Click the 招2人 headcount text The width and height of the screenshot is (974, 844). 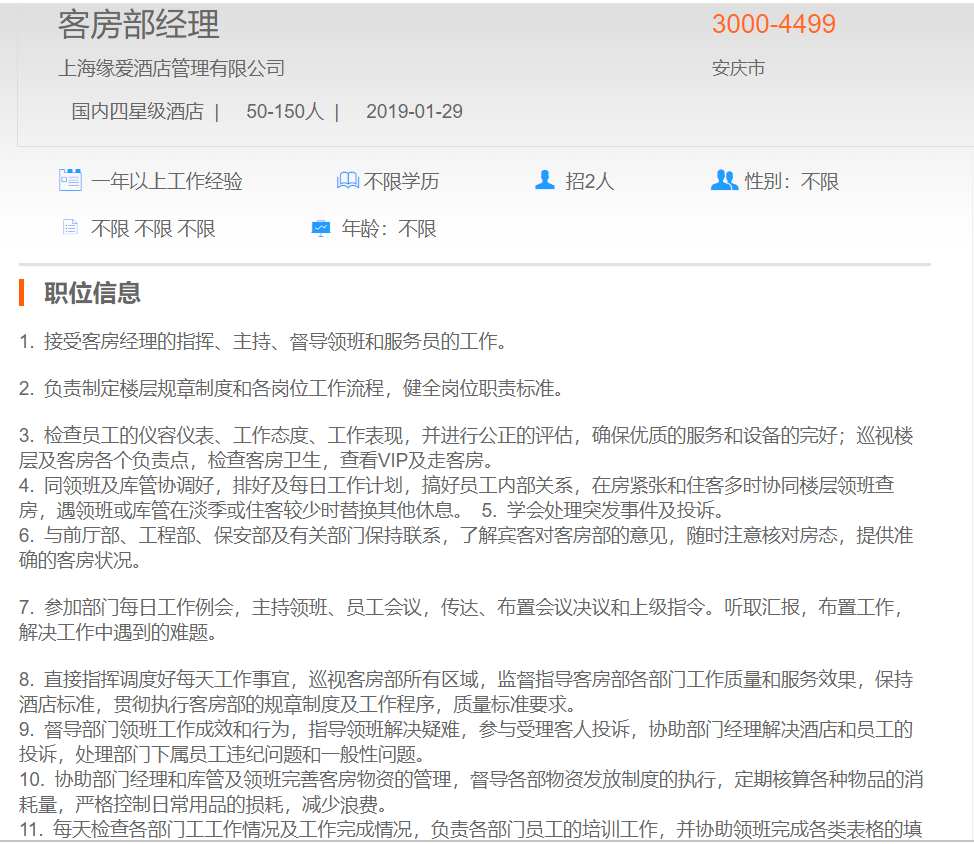tap(590, 182)
